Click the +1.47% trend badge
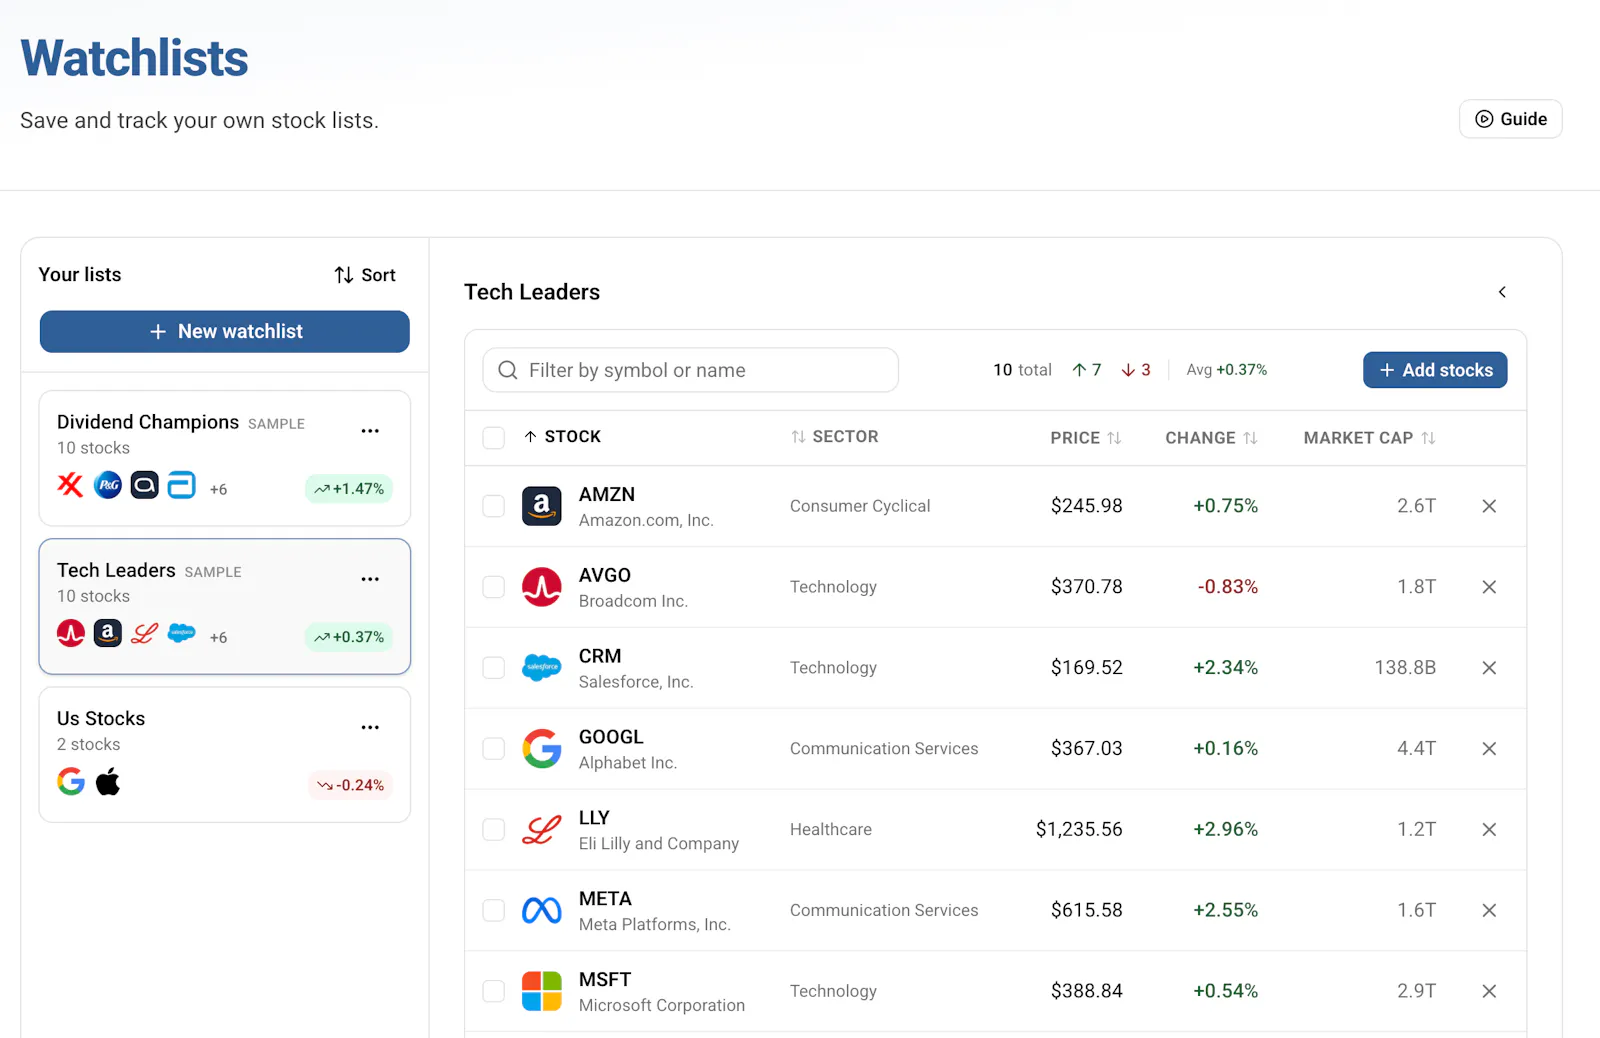Image resolution: width=1600 pixels, height=1038 pixels. coord(349,489)
